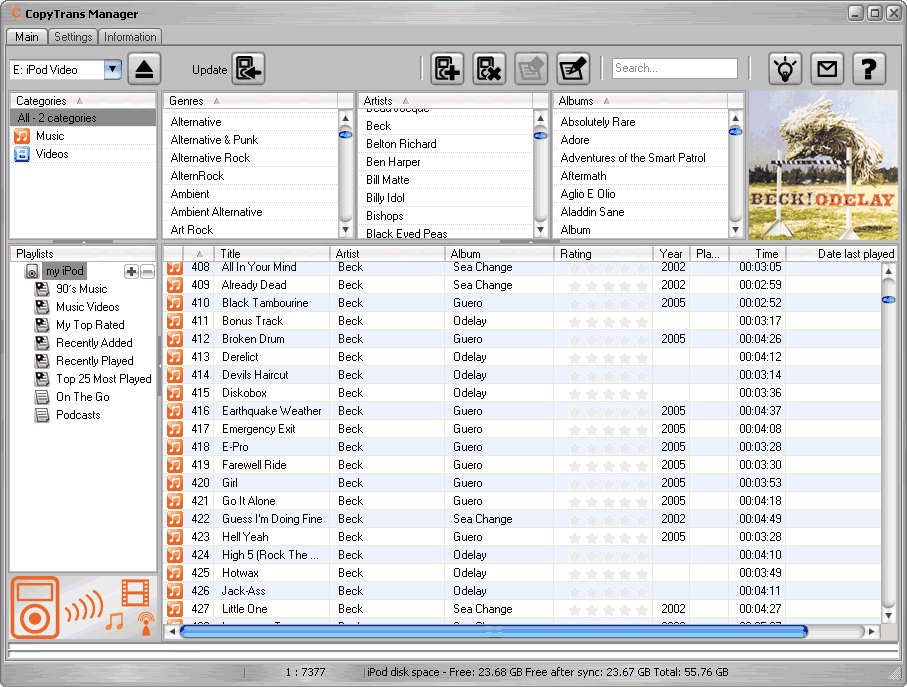Open help with the question mark icon
The image size is (907, 687).
coord(869,69)
